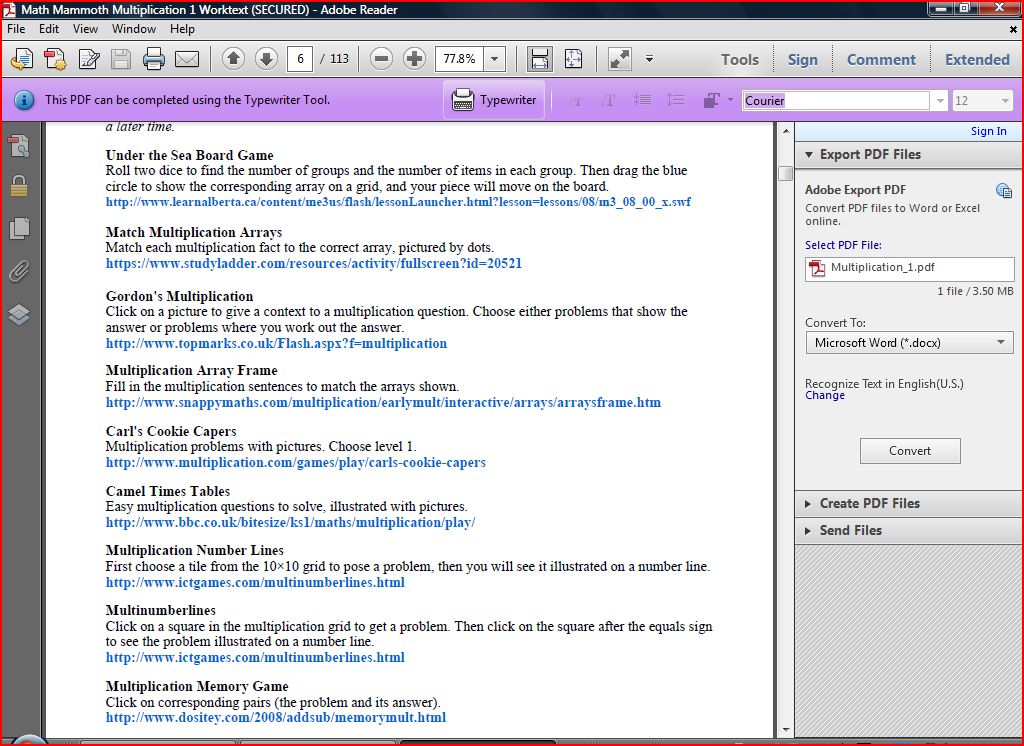Image resolution: width=1024 pixels, height=746 pixels.
Task: Click the zoom percentage field 77.8%
Action: (x=460, y=59)
